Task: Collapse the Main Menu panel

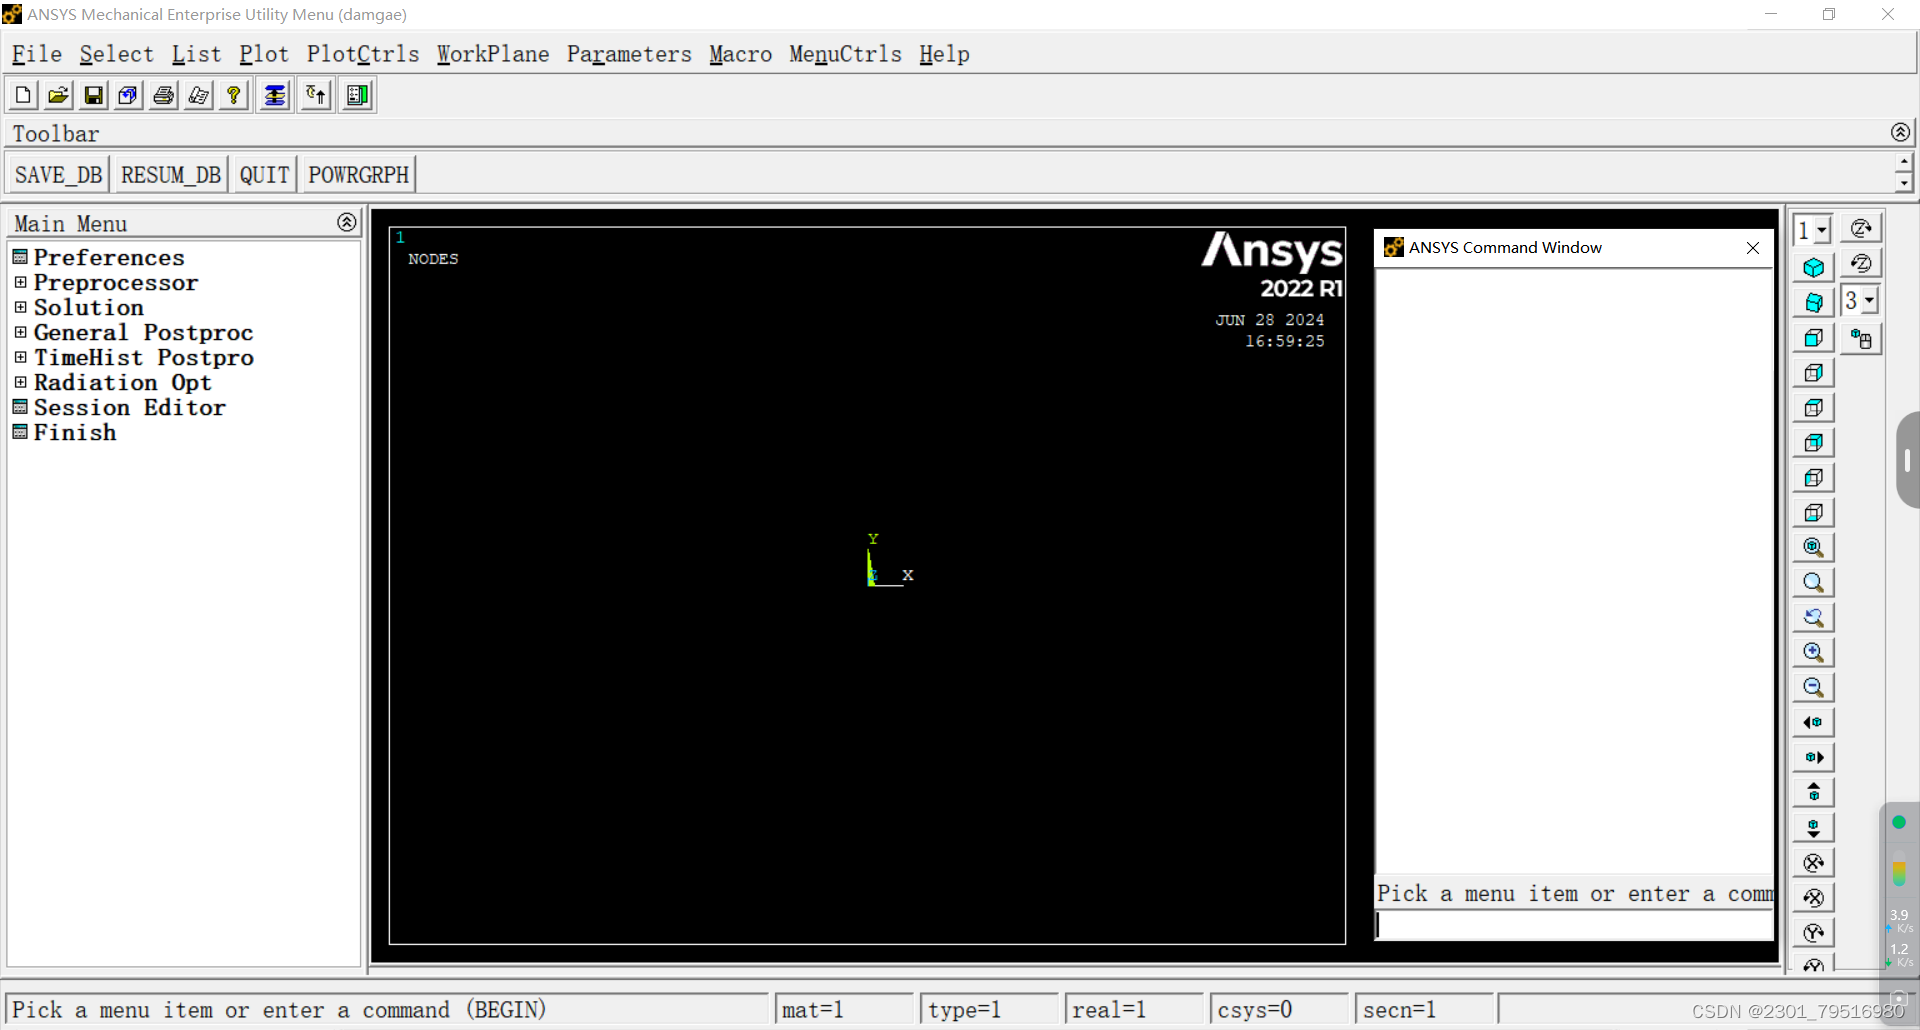Action: (x=346, y=222)
